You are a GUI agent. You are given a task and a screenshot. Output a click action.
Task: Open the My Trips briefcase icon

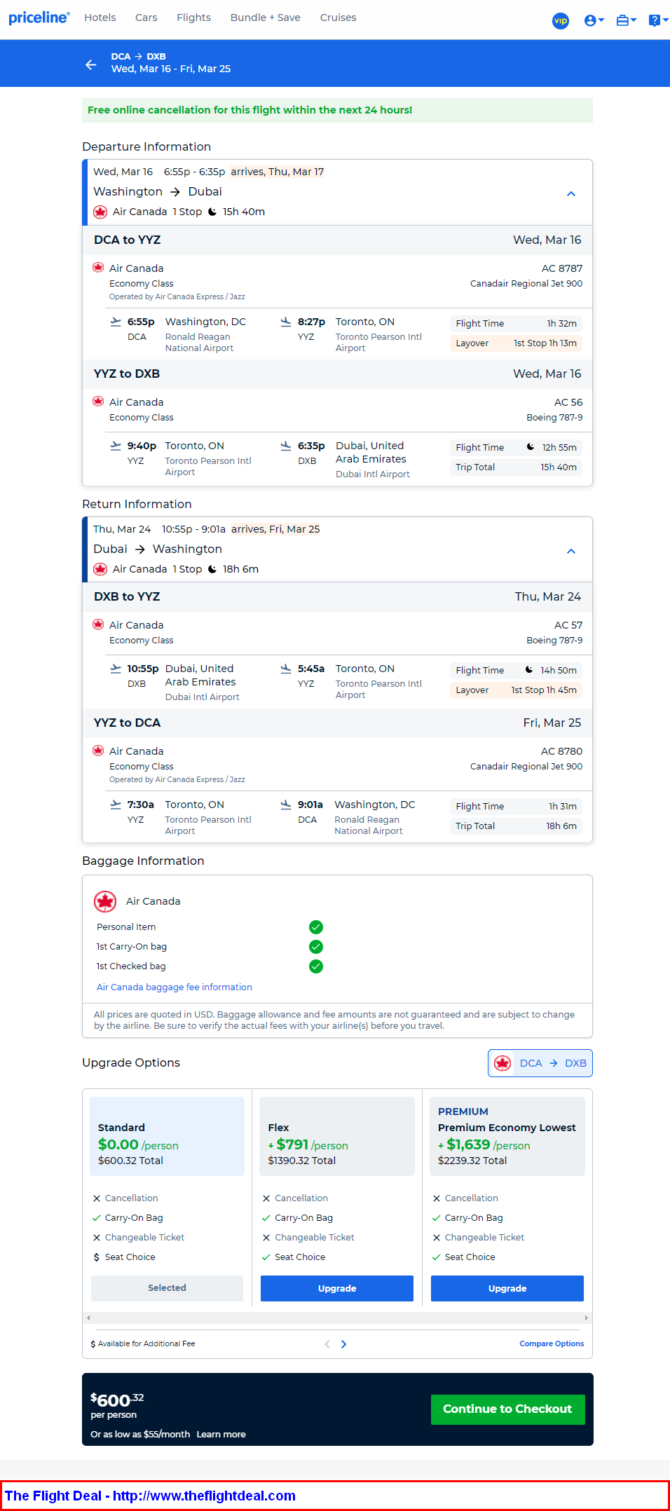pos(626,20)
